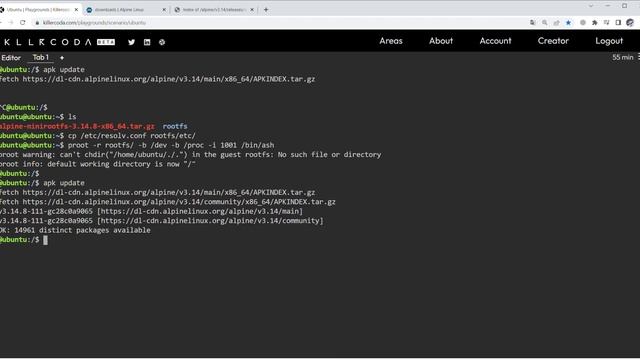Click the community APKINDEX.tar.gz fetch URL
640x360 pixels.
click(x=179, y=202)
